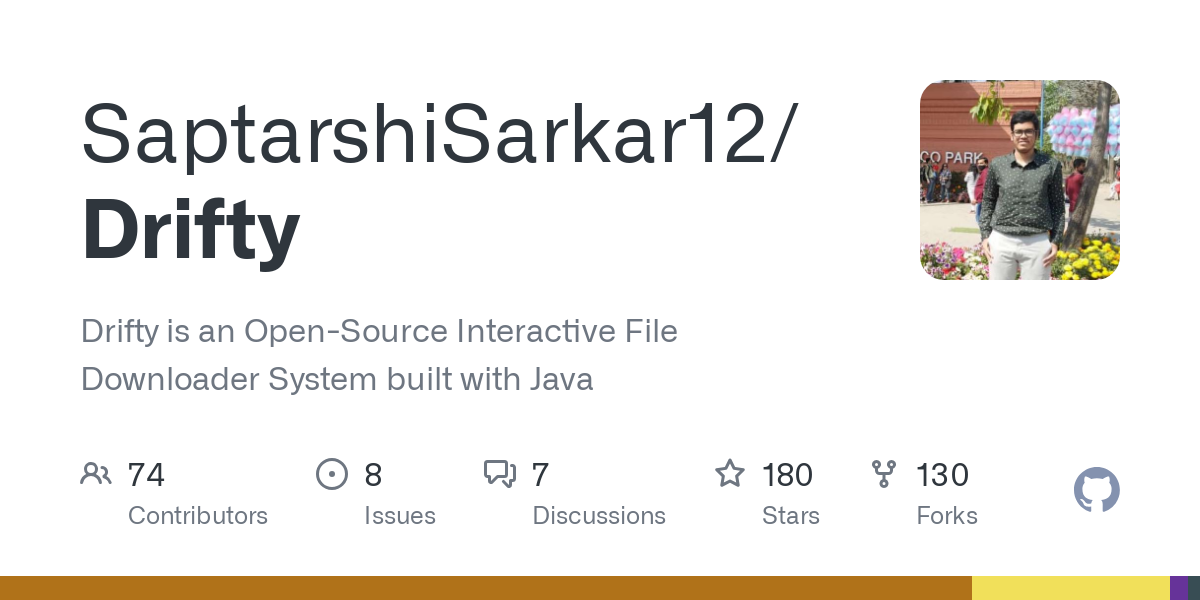Click the Drifty description text
The image size is (1200, 600).
[x=379, y=355]
